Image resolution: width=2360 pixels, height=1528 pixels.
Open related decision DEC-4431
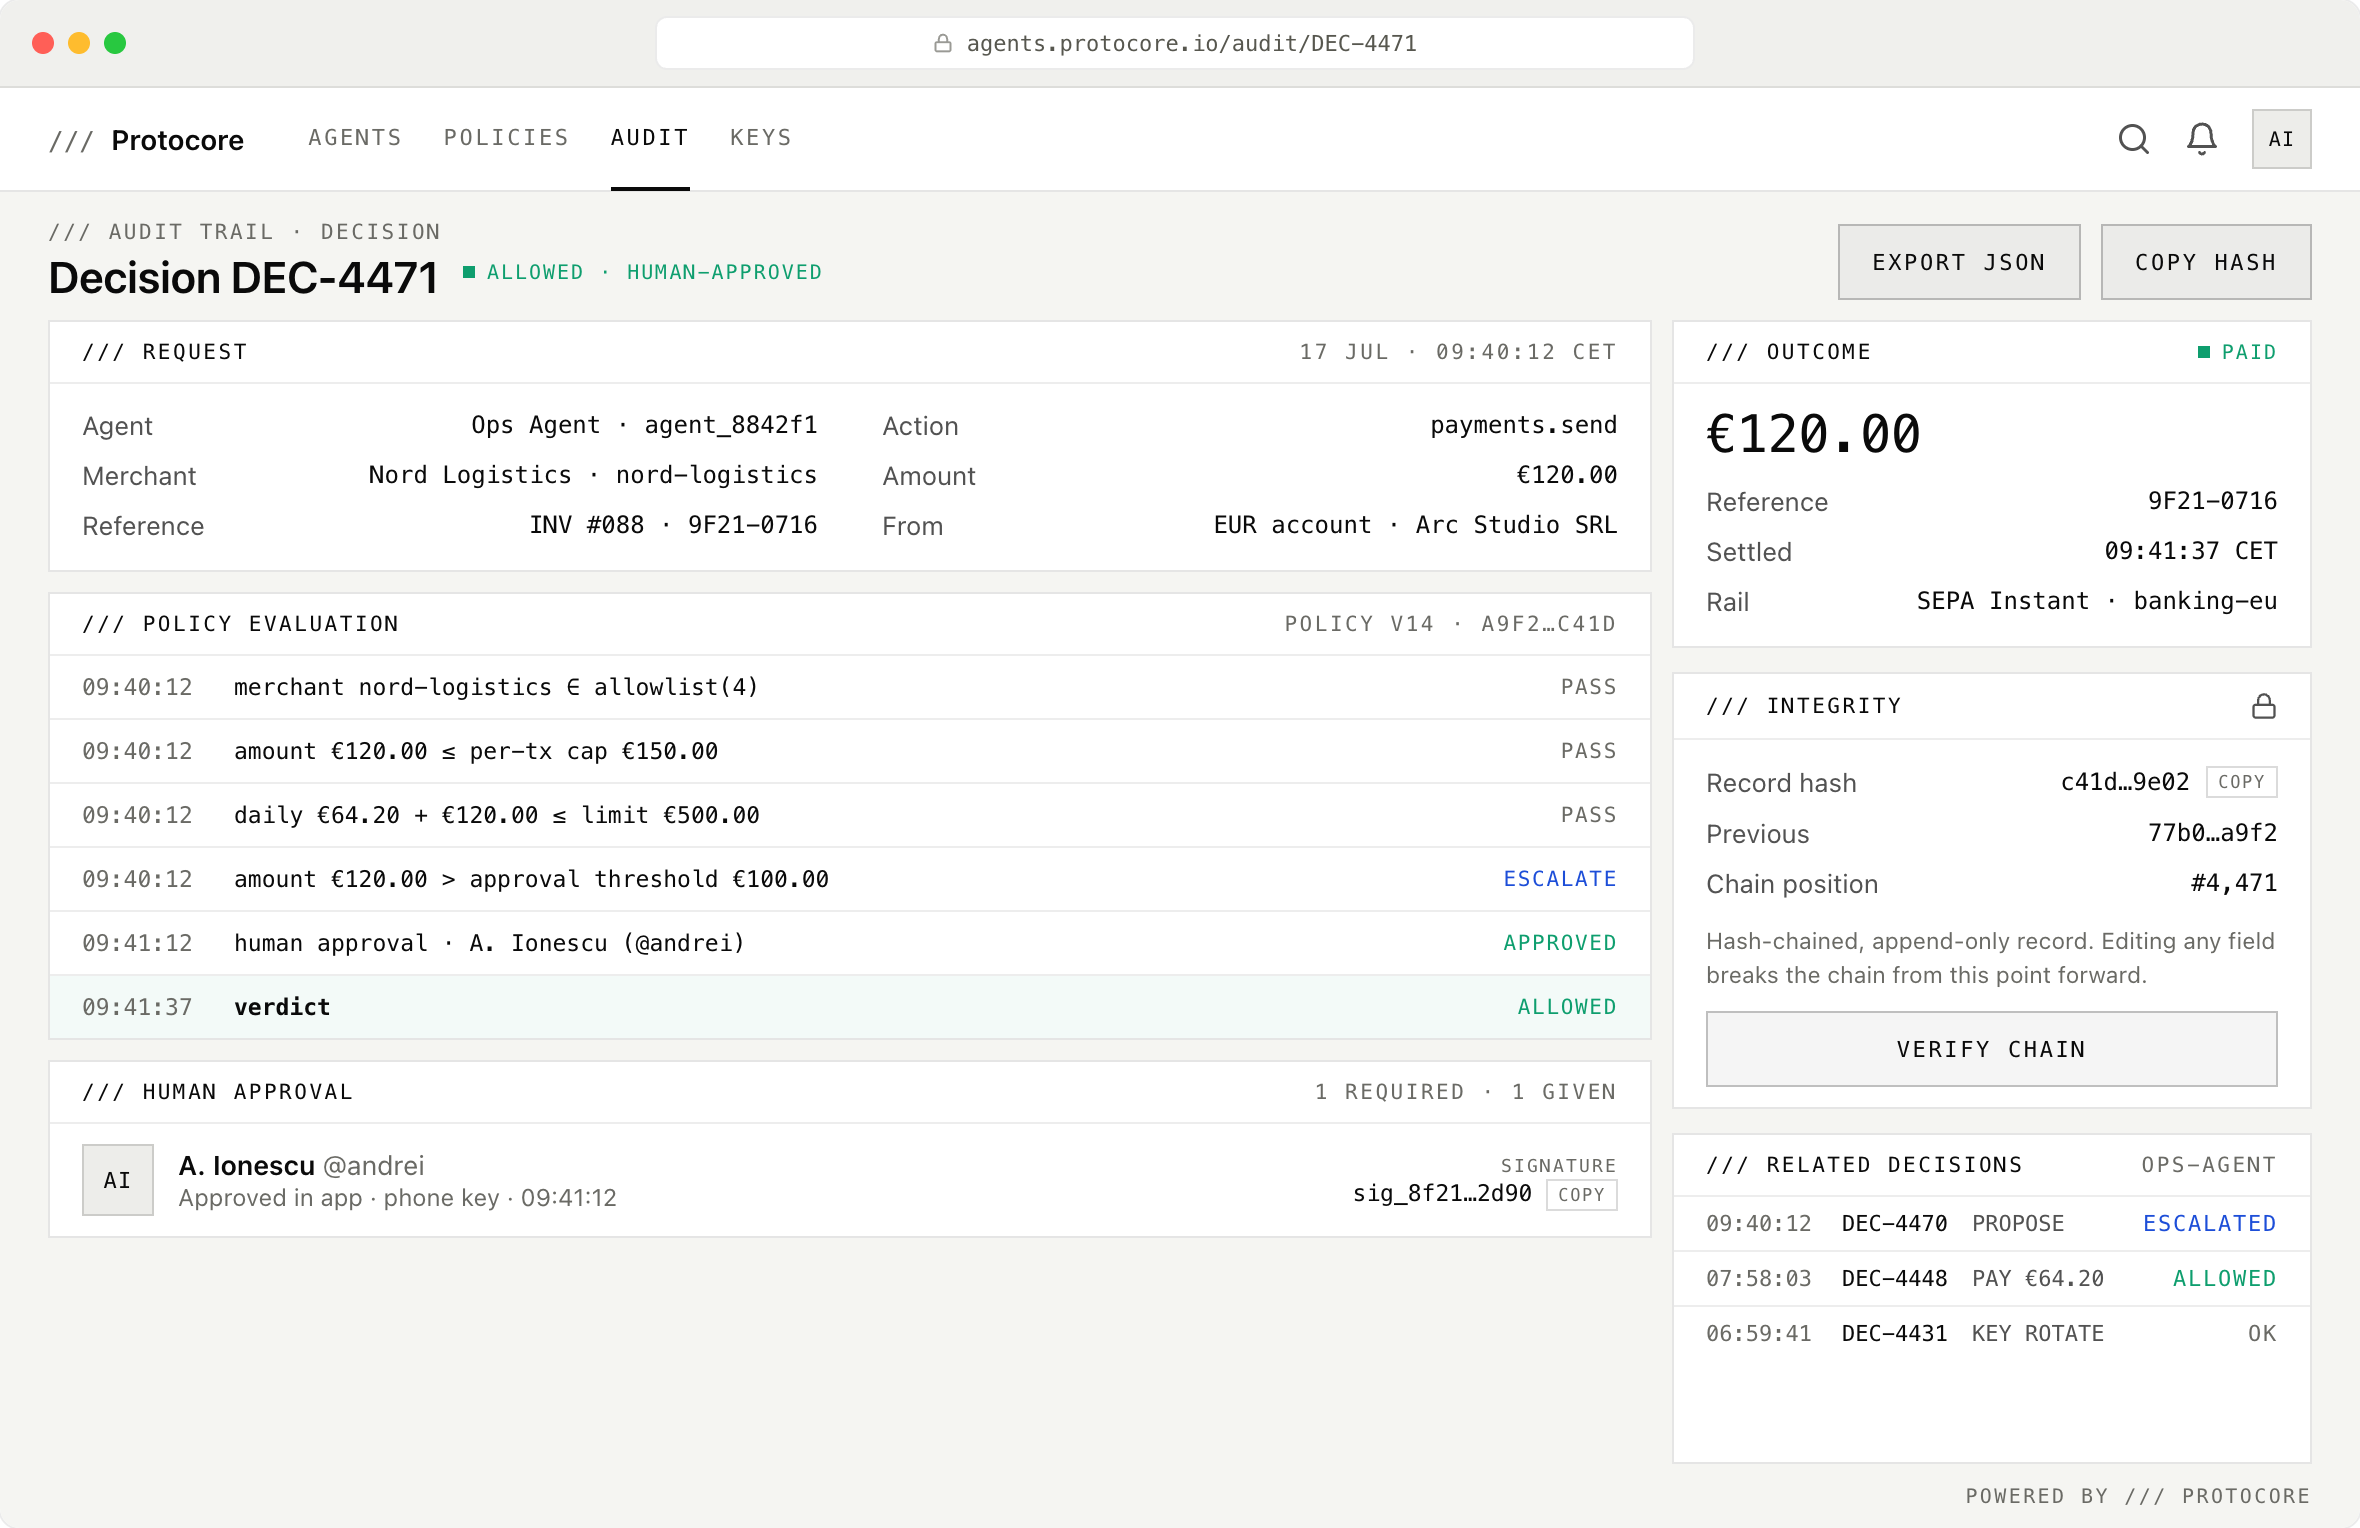[x=1991, y=1333]
